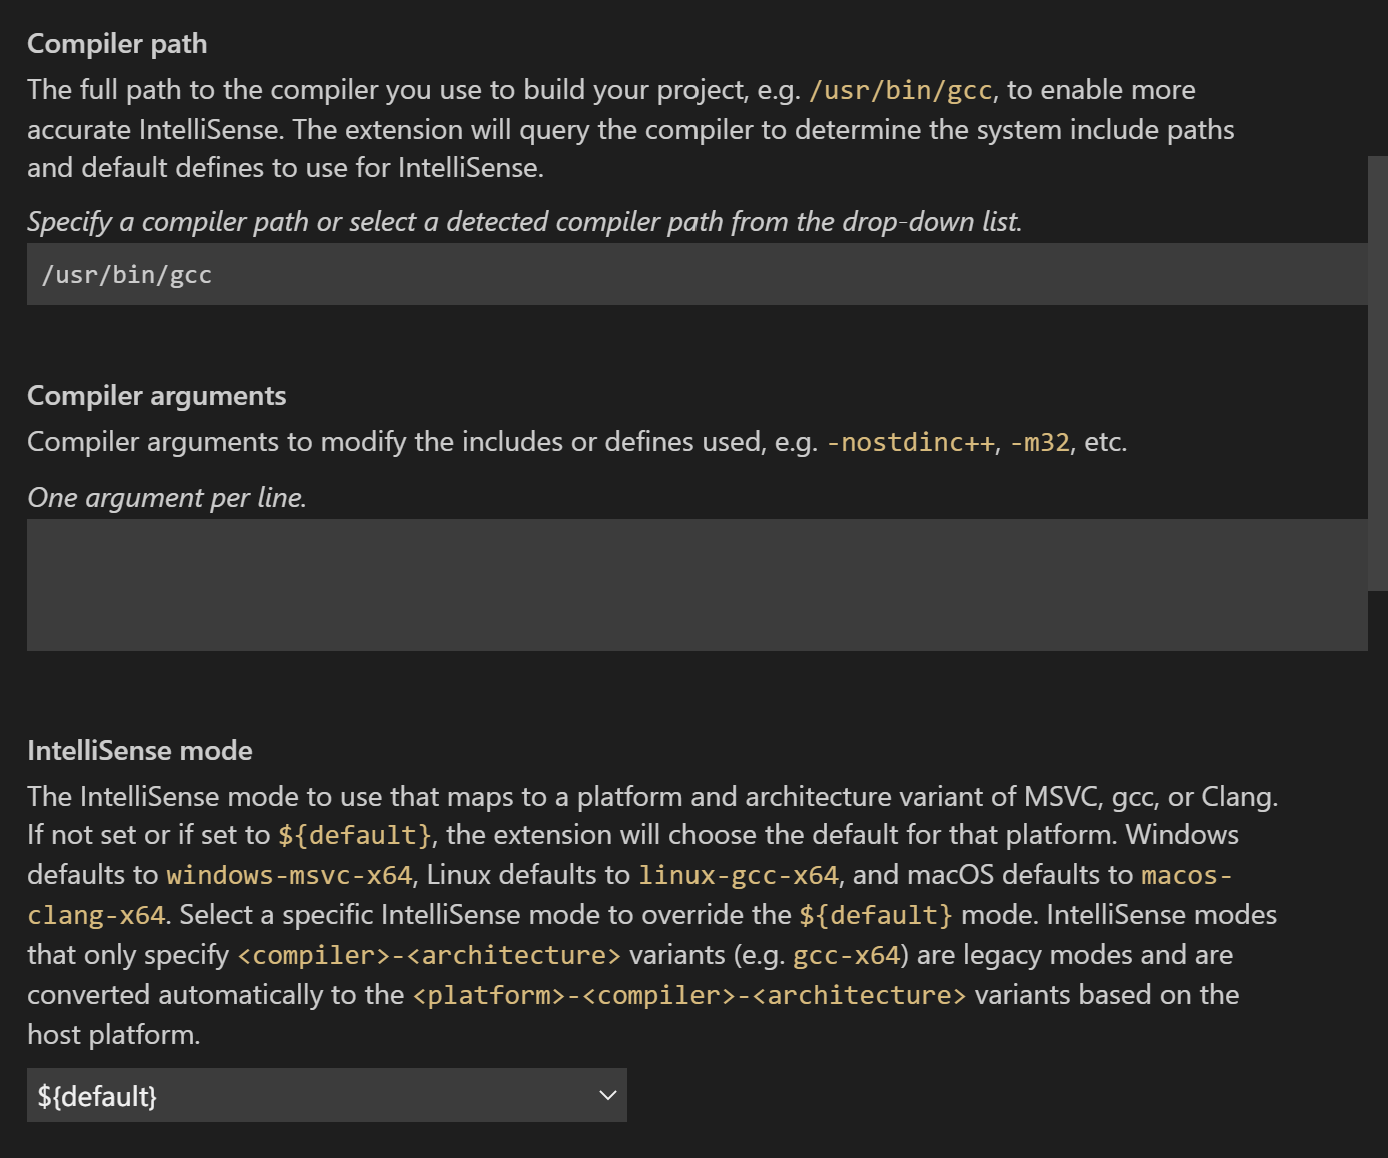Click the -nostdinc++ code snippet

[910, 441]
